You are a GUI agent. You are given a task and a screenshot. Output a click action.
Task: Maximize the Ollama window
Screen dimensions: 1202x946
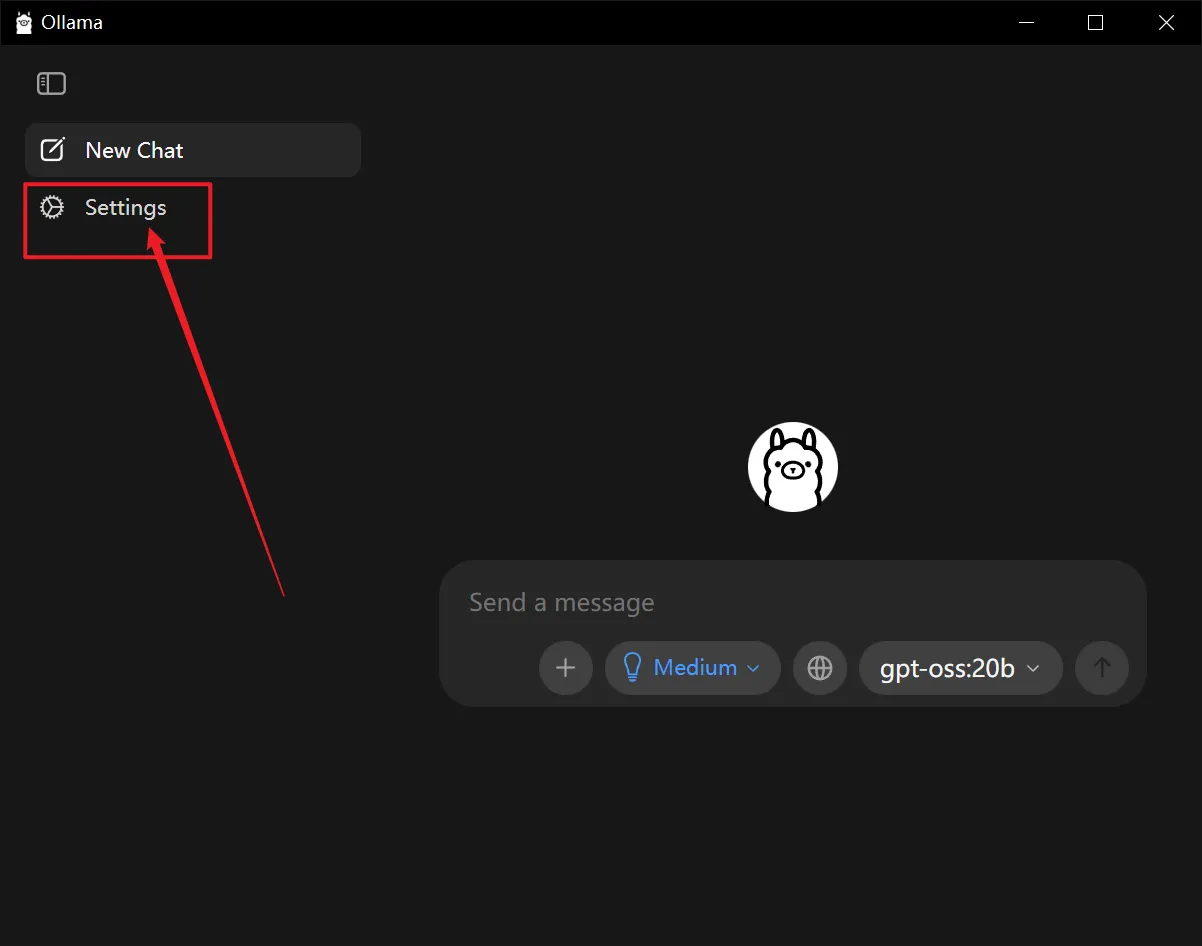[1095, 22]
